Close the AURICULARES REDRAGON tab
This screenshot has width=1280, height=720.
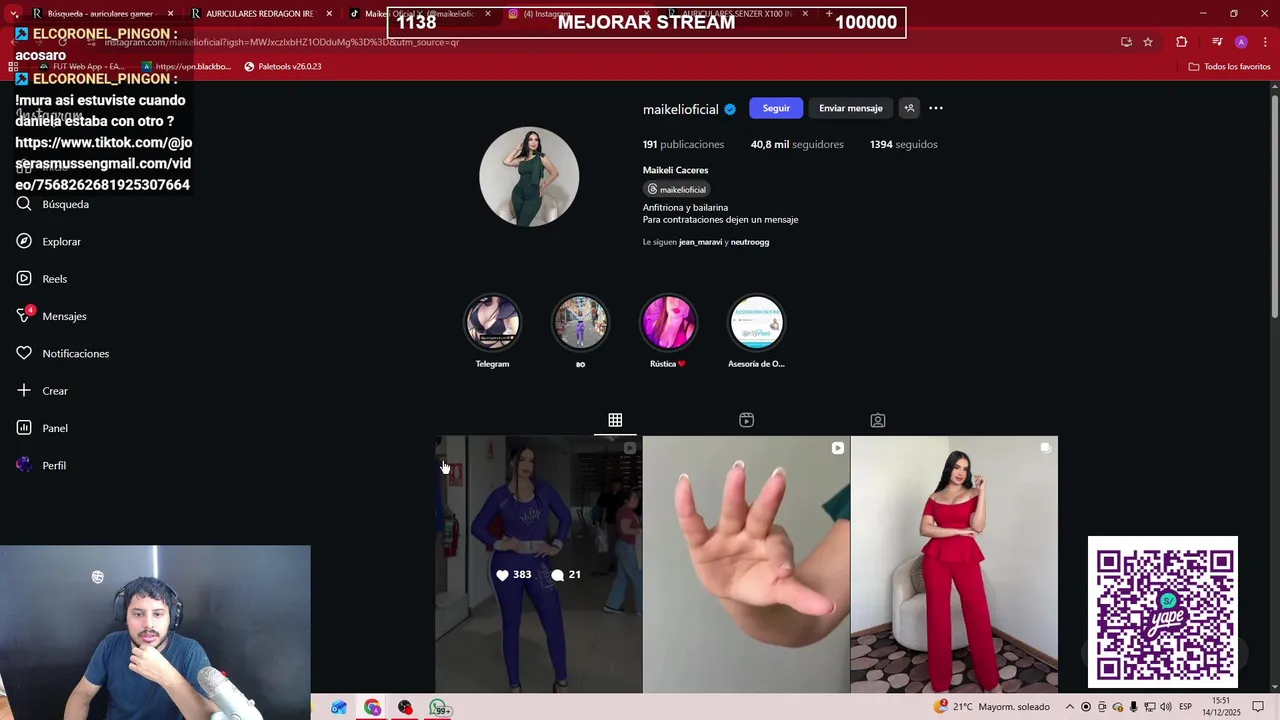click(x=329, y=14)
